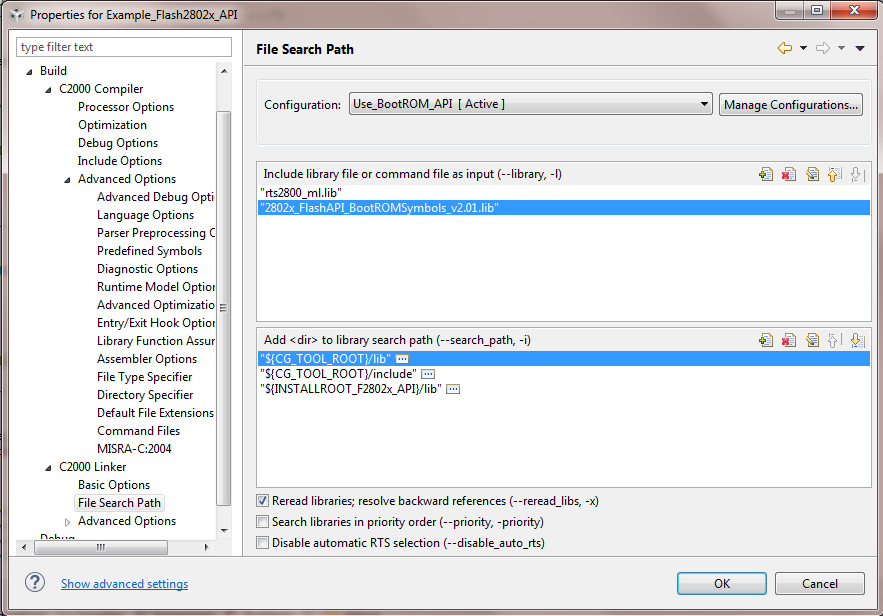The width and height of the screenshot is (883, 616).
Task: Open the Show advanced settings link
Action: pyautogui.click(x=124, y=584)
